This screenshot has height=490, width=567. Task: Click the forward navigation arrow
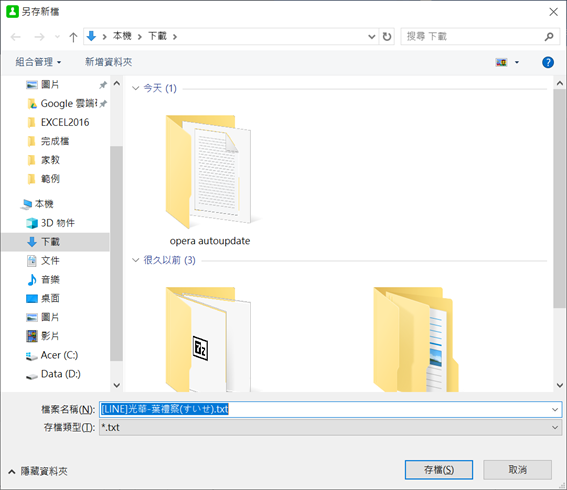pyautogui.click(x=39, y=37)
